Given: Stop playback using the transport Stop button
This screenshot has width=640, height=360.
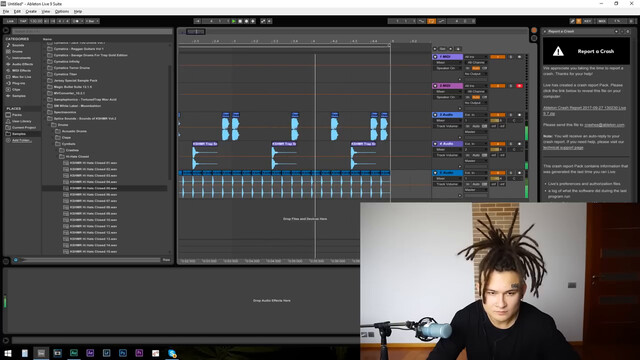Looking at the screenshot, I should coord(240,21).
